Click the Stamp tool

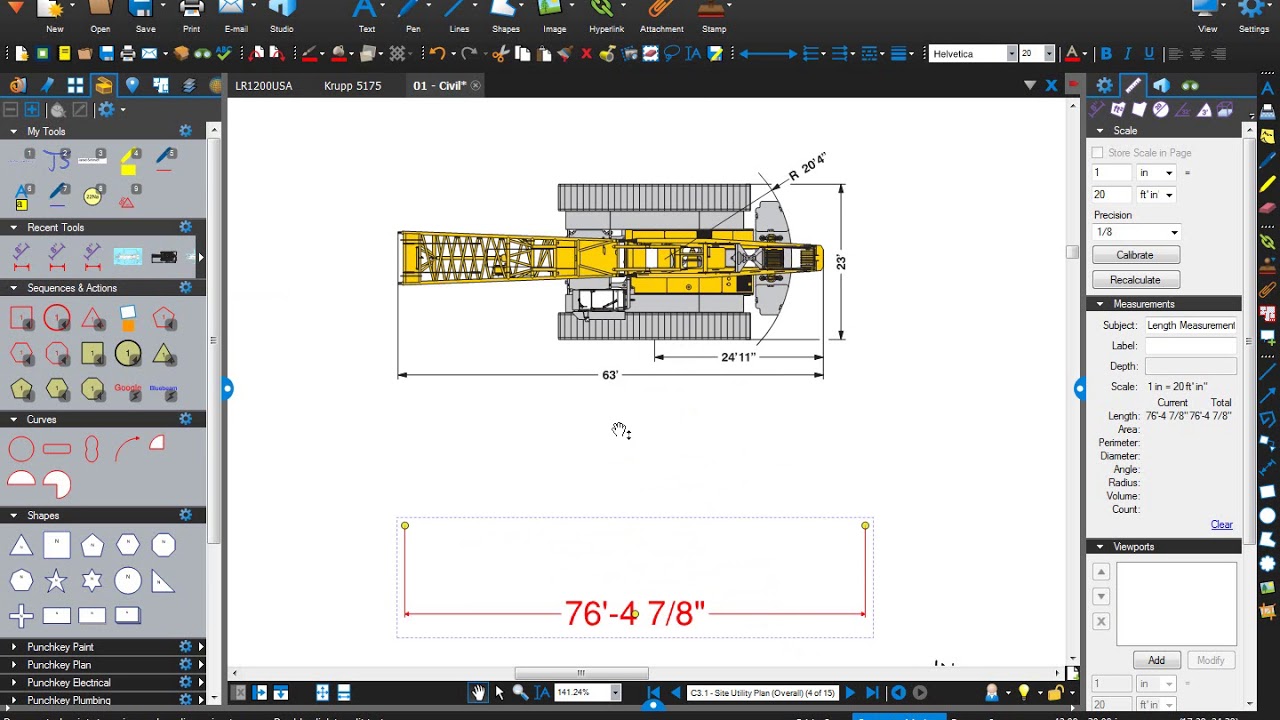714,17
